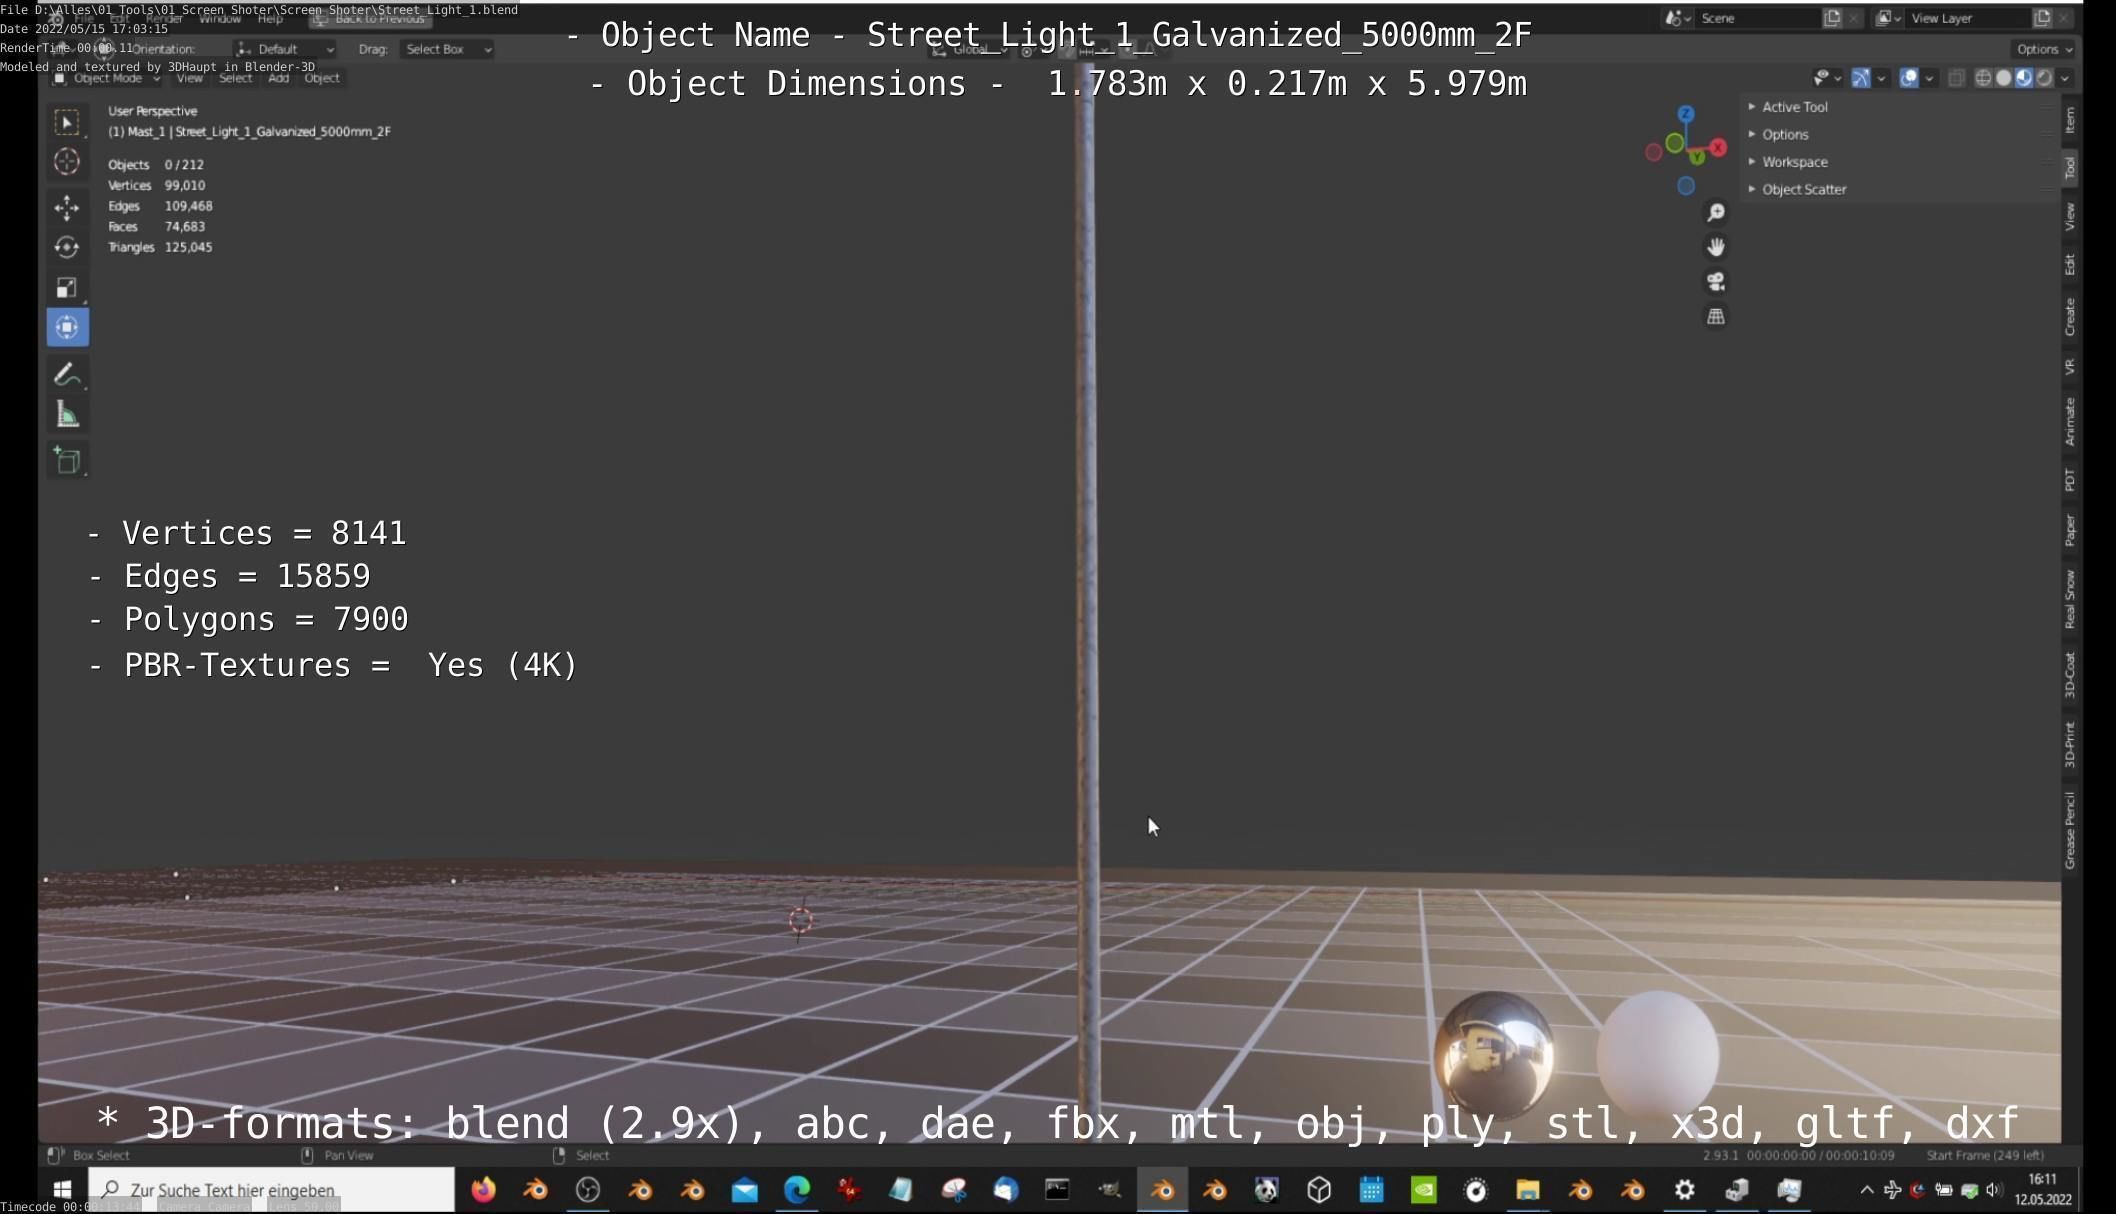
Task: Select the Measure tool
Action: pyautogui.click(x=67, y=415)
